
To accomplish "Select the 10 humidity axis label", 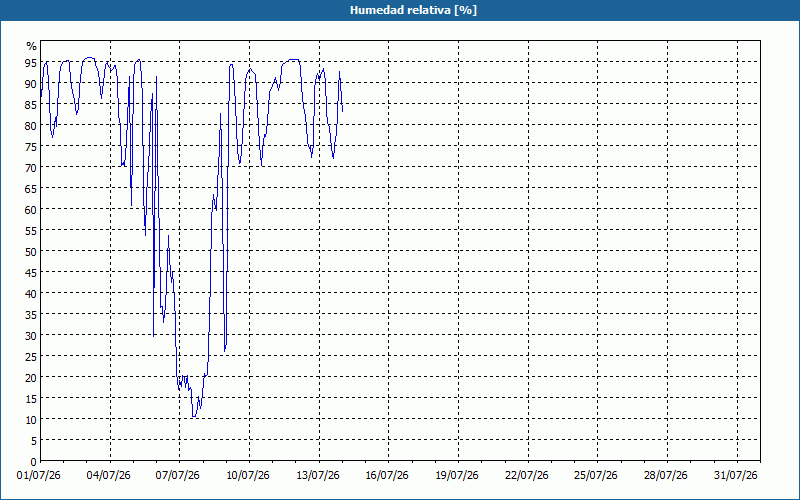I will 31,420.
